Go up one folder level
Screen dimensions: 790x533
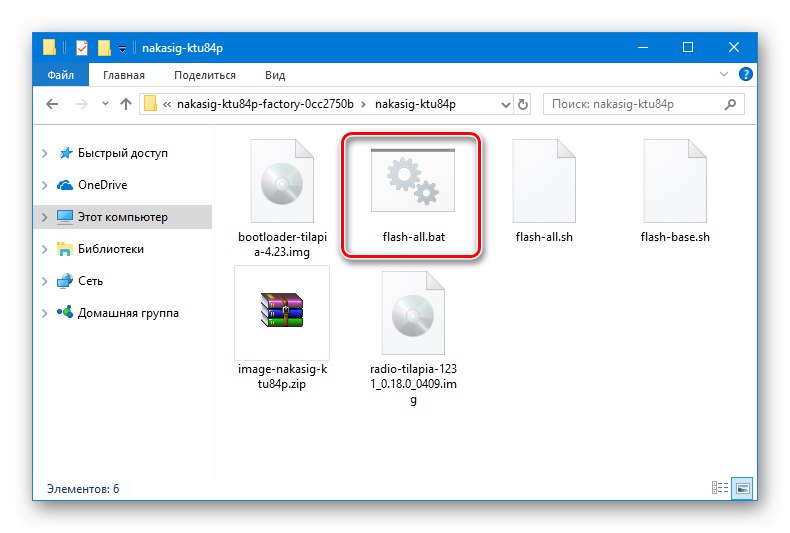[x=126, y=104]
